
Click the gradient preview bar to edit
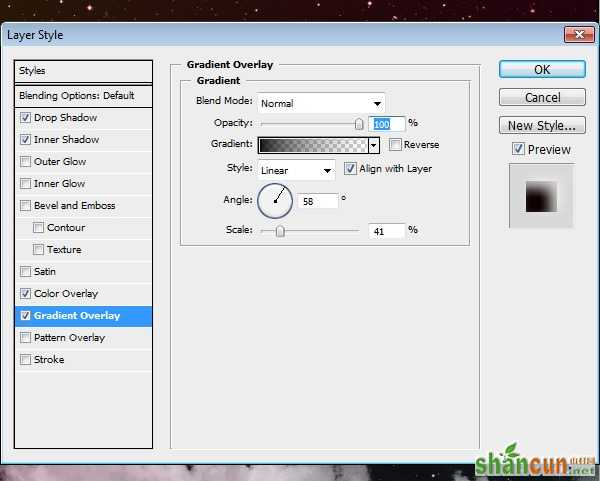(x=313, y=145)
